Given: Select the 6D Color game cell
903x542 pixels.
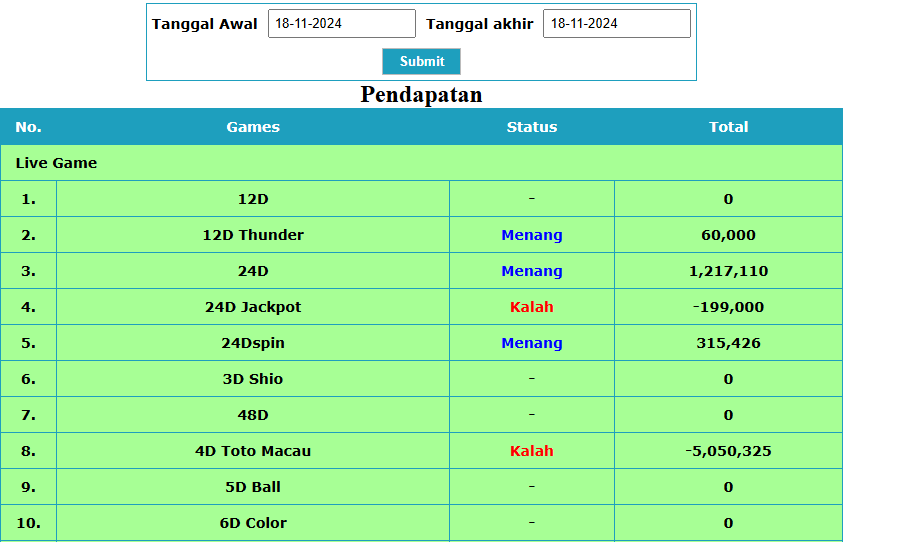Looking at the screenshot, I should tap(253, 523).
